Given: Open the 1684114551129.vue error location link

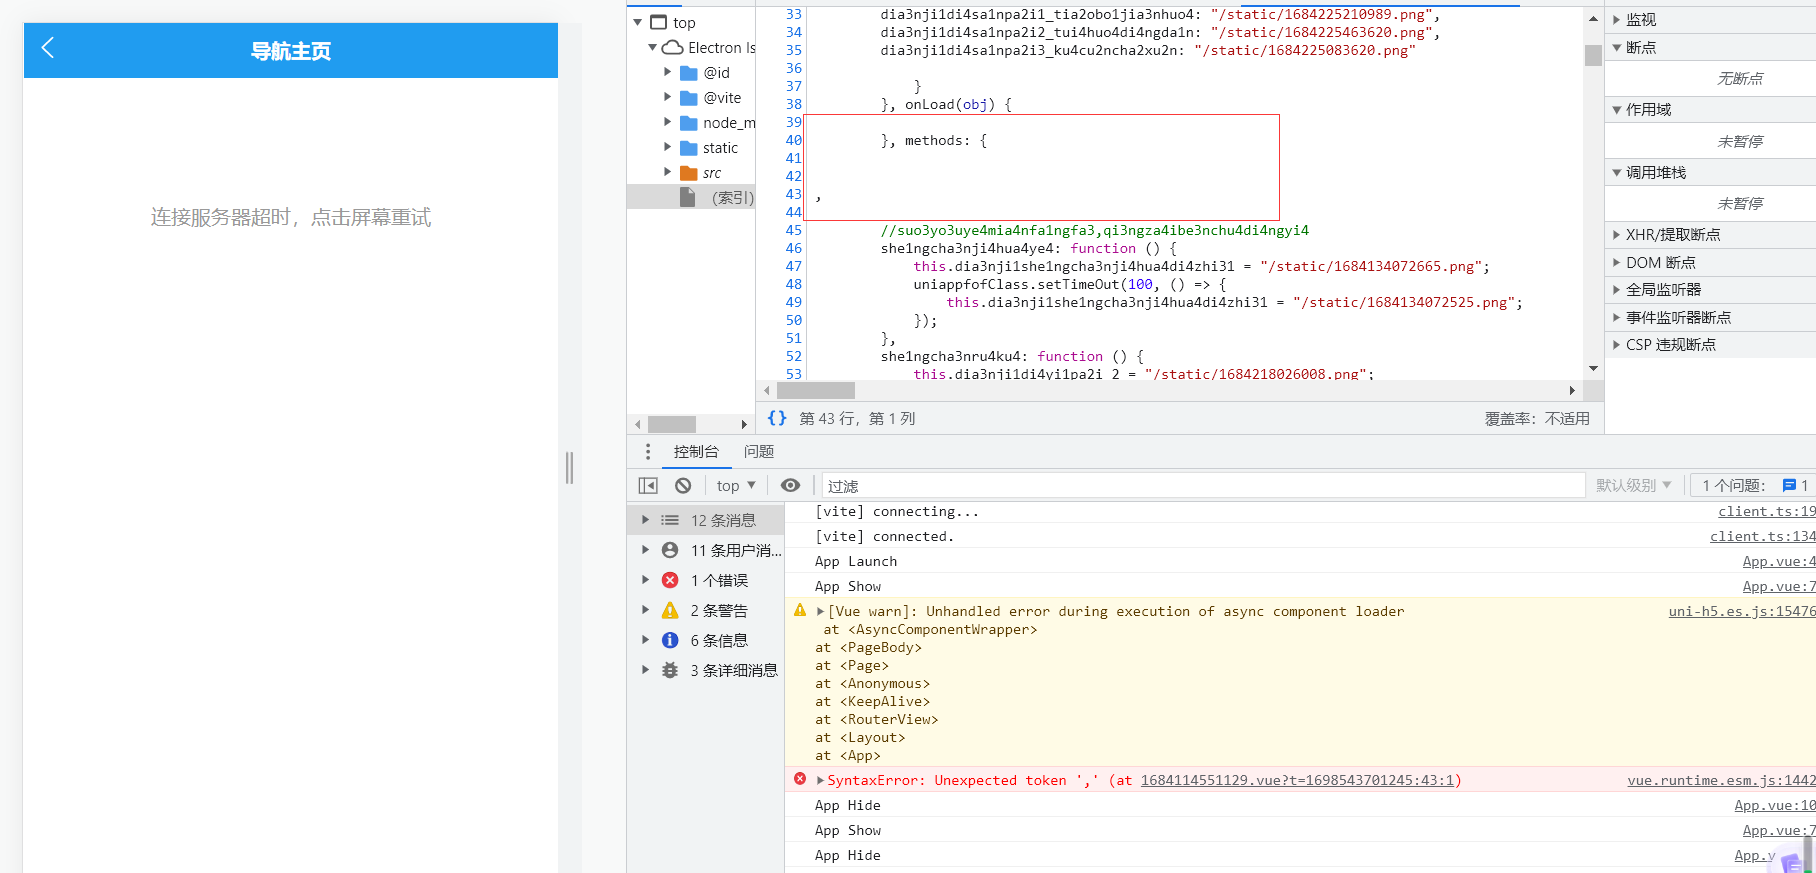Looking at the screenshot, I should coord(1298,780).
